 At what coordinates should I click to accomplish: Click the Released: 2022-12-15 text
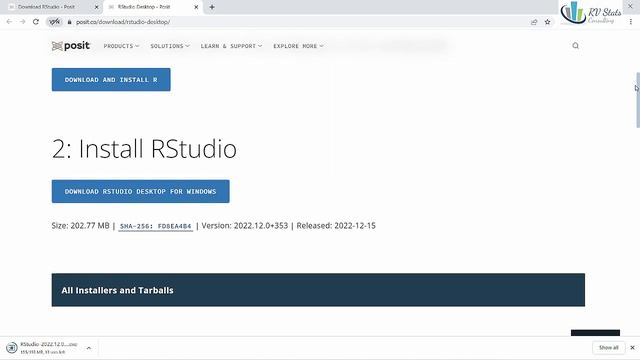[x=336, y=226]
